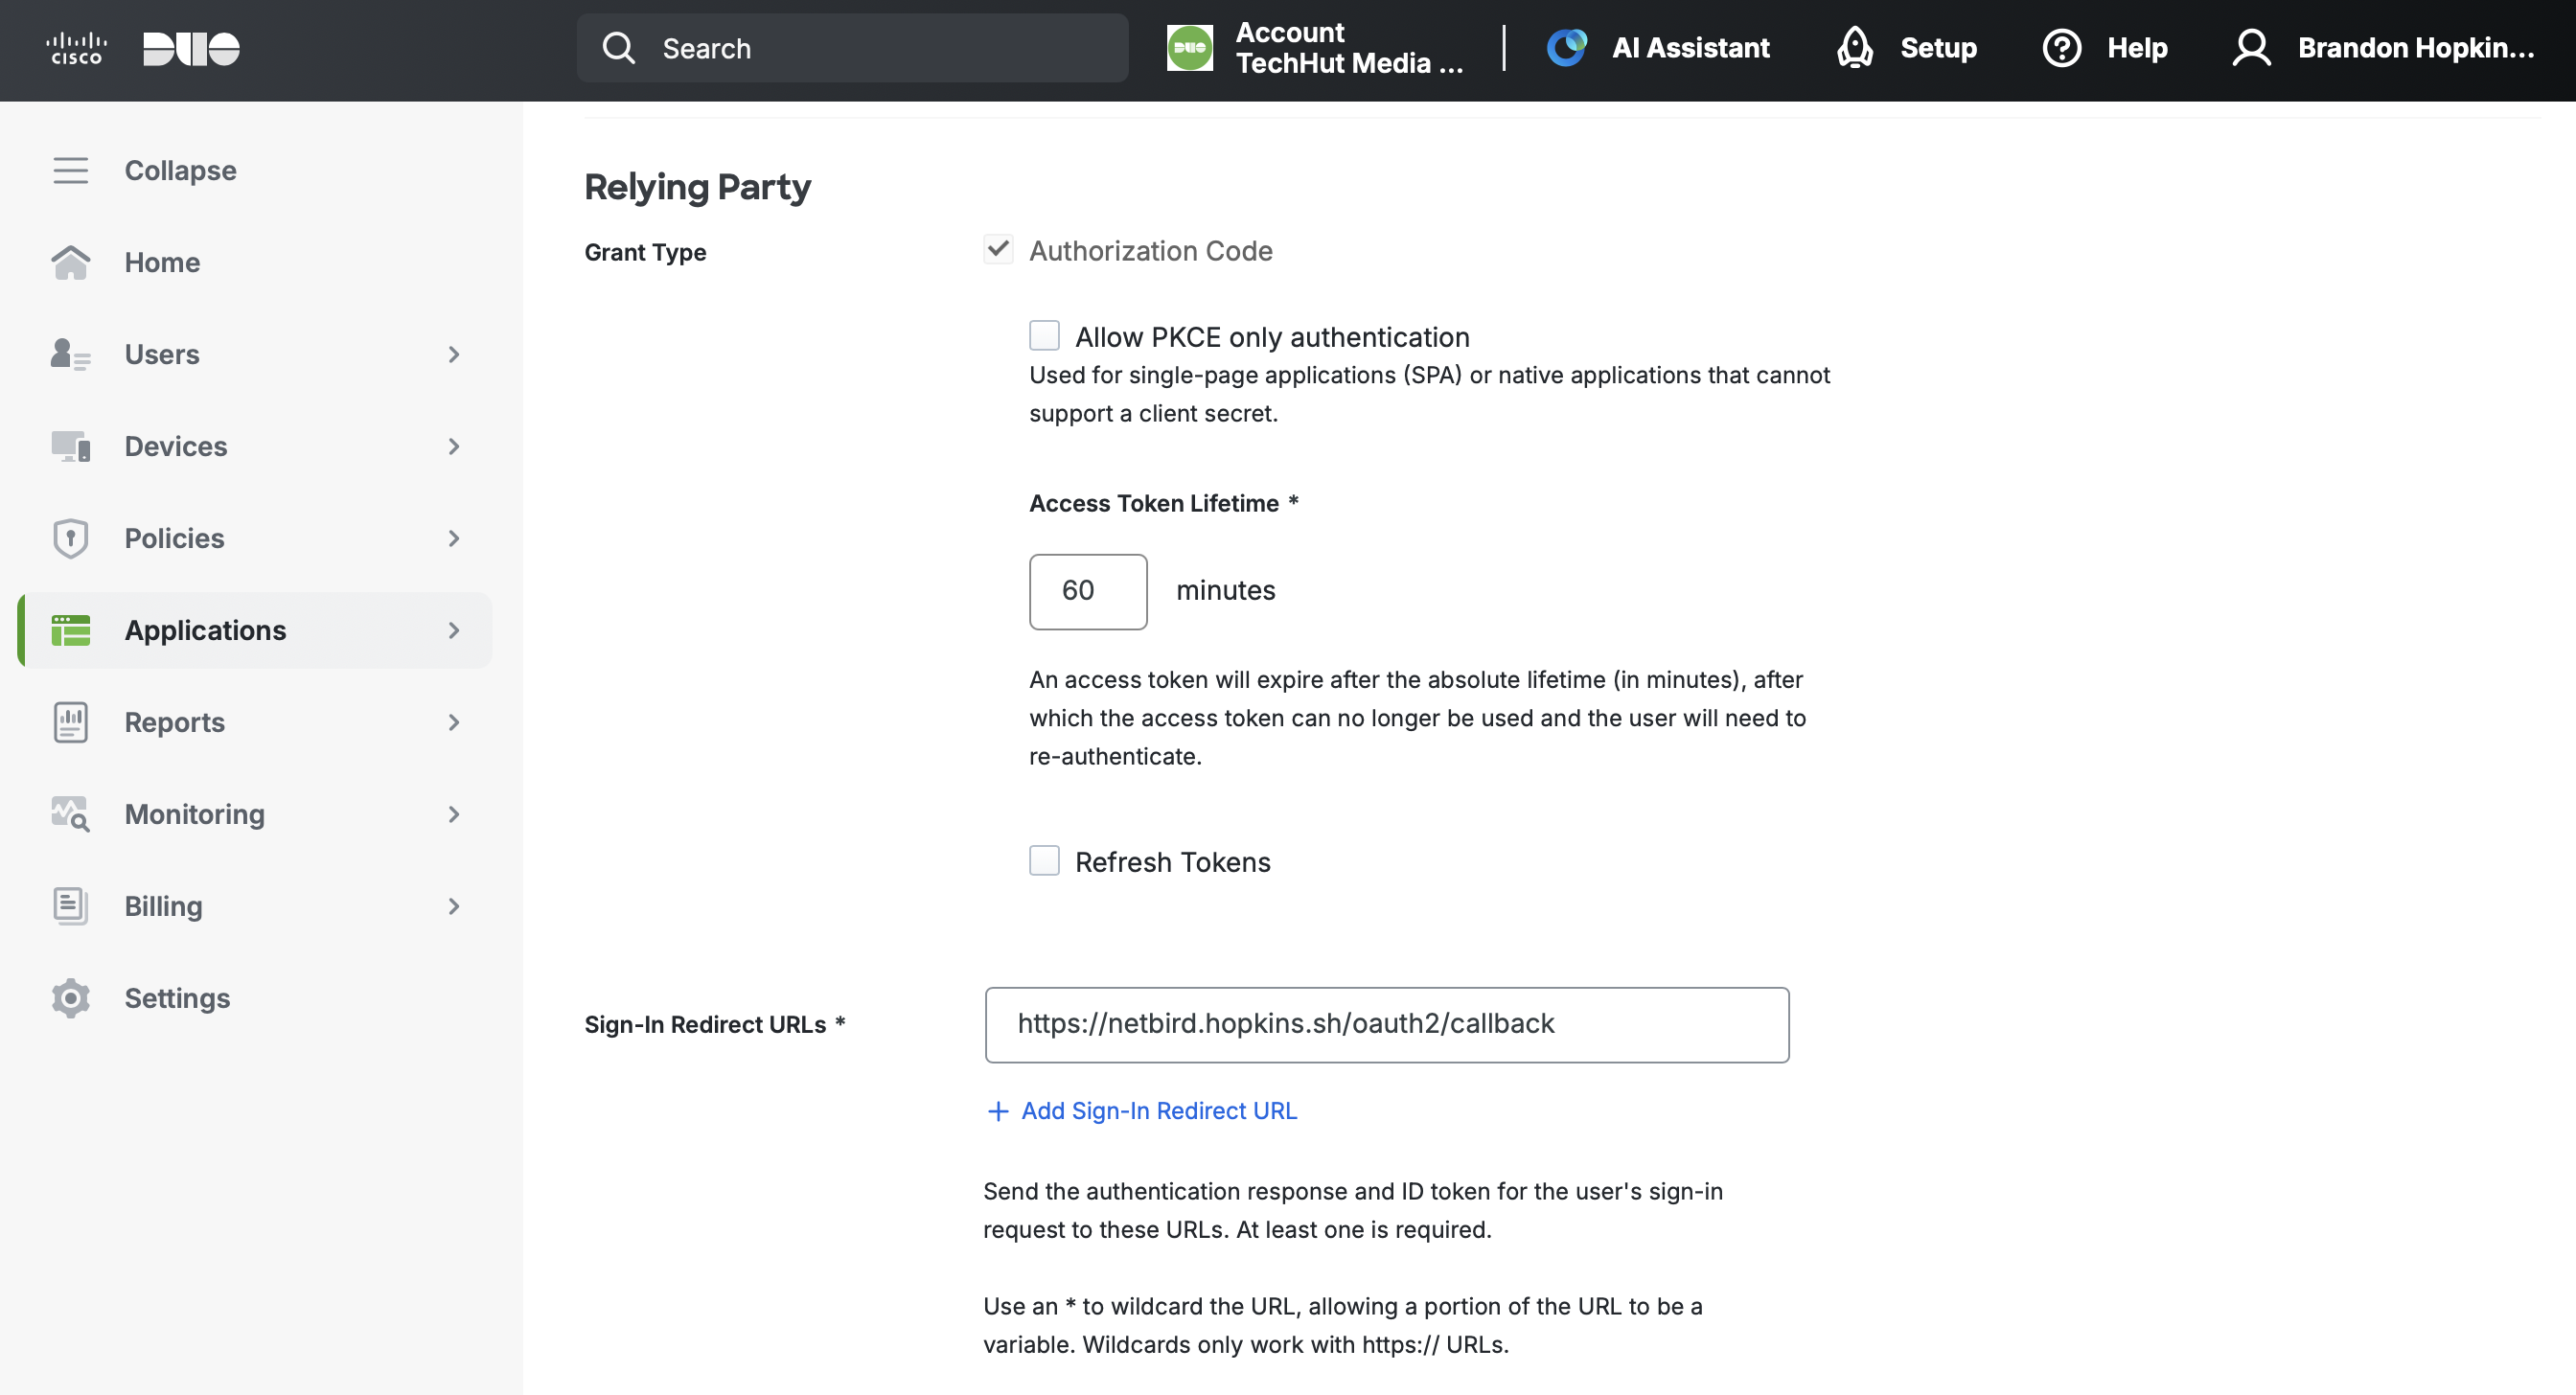Open the Duo AI Assistant
This screenshot has height=1395, width=2576.
[1659, 47]
